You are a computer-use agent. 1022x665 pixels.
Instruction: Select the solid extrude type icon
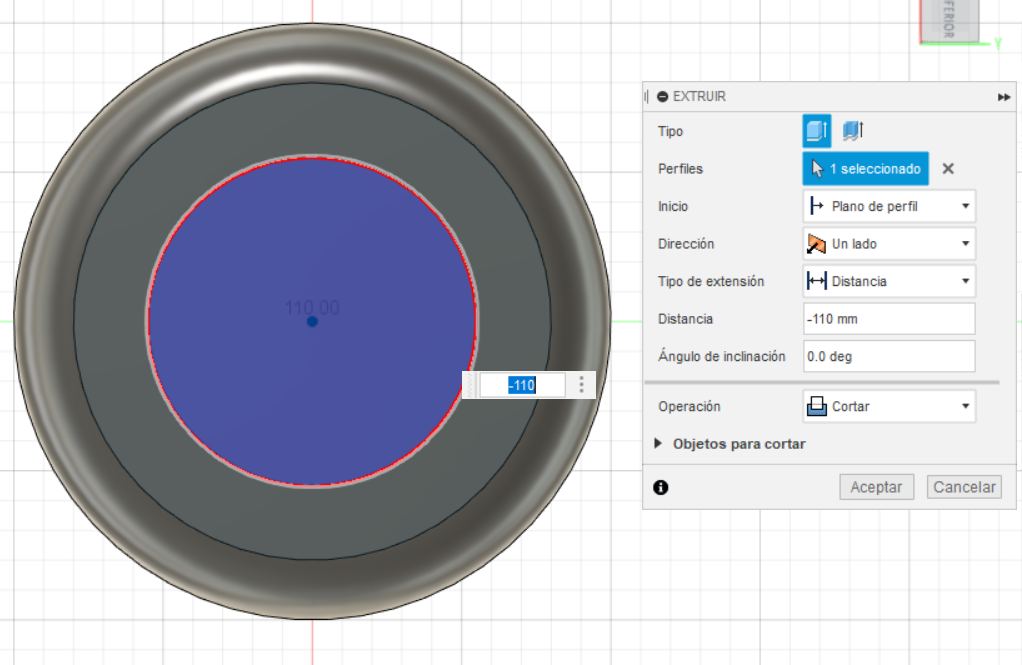pyautogui.click(x=816, y=131)
